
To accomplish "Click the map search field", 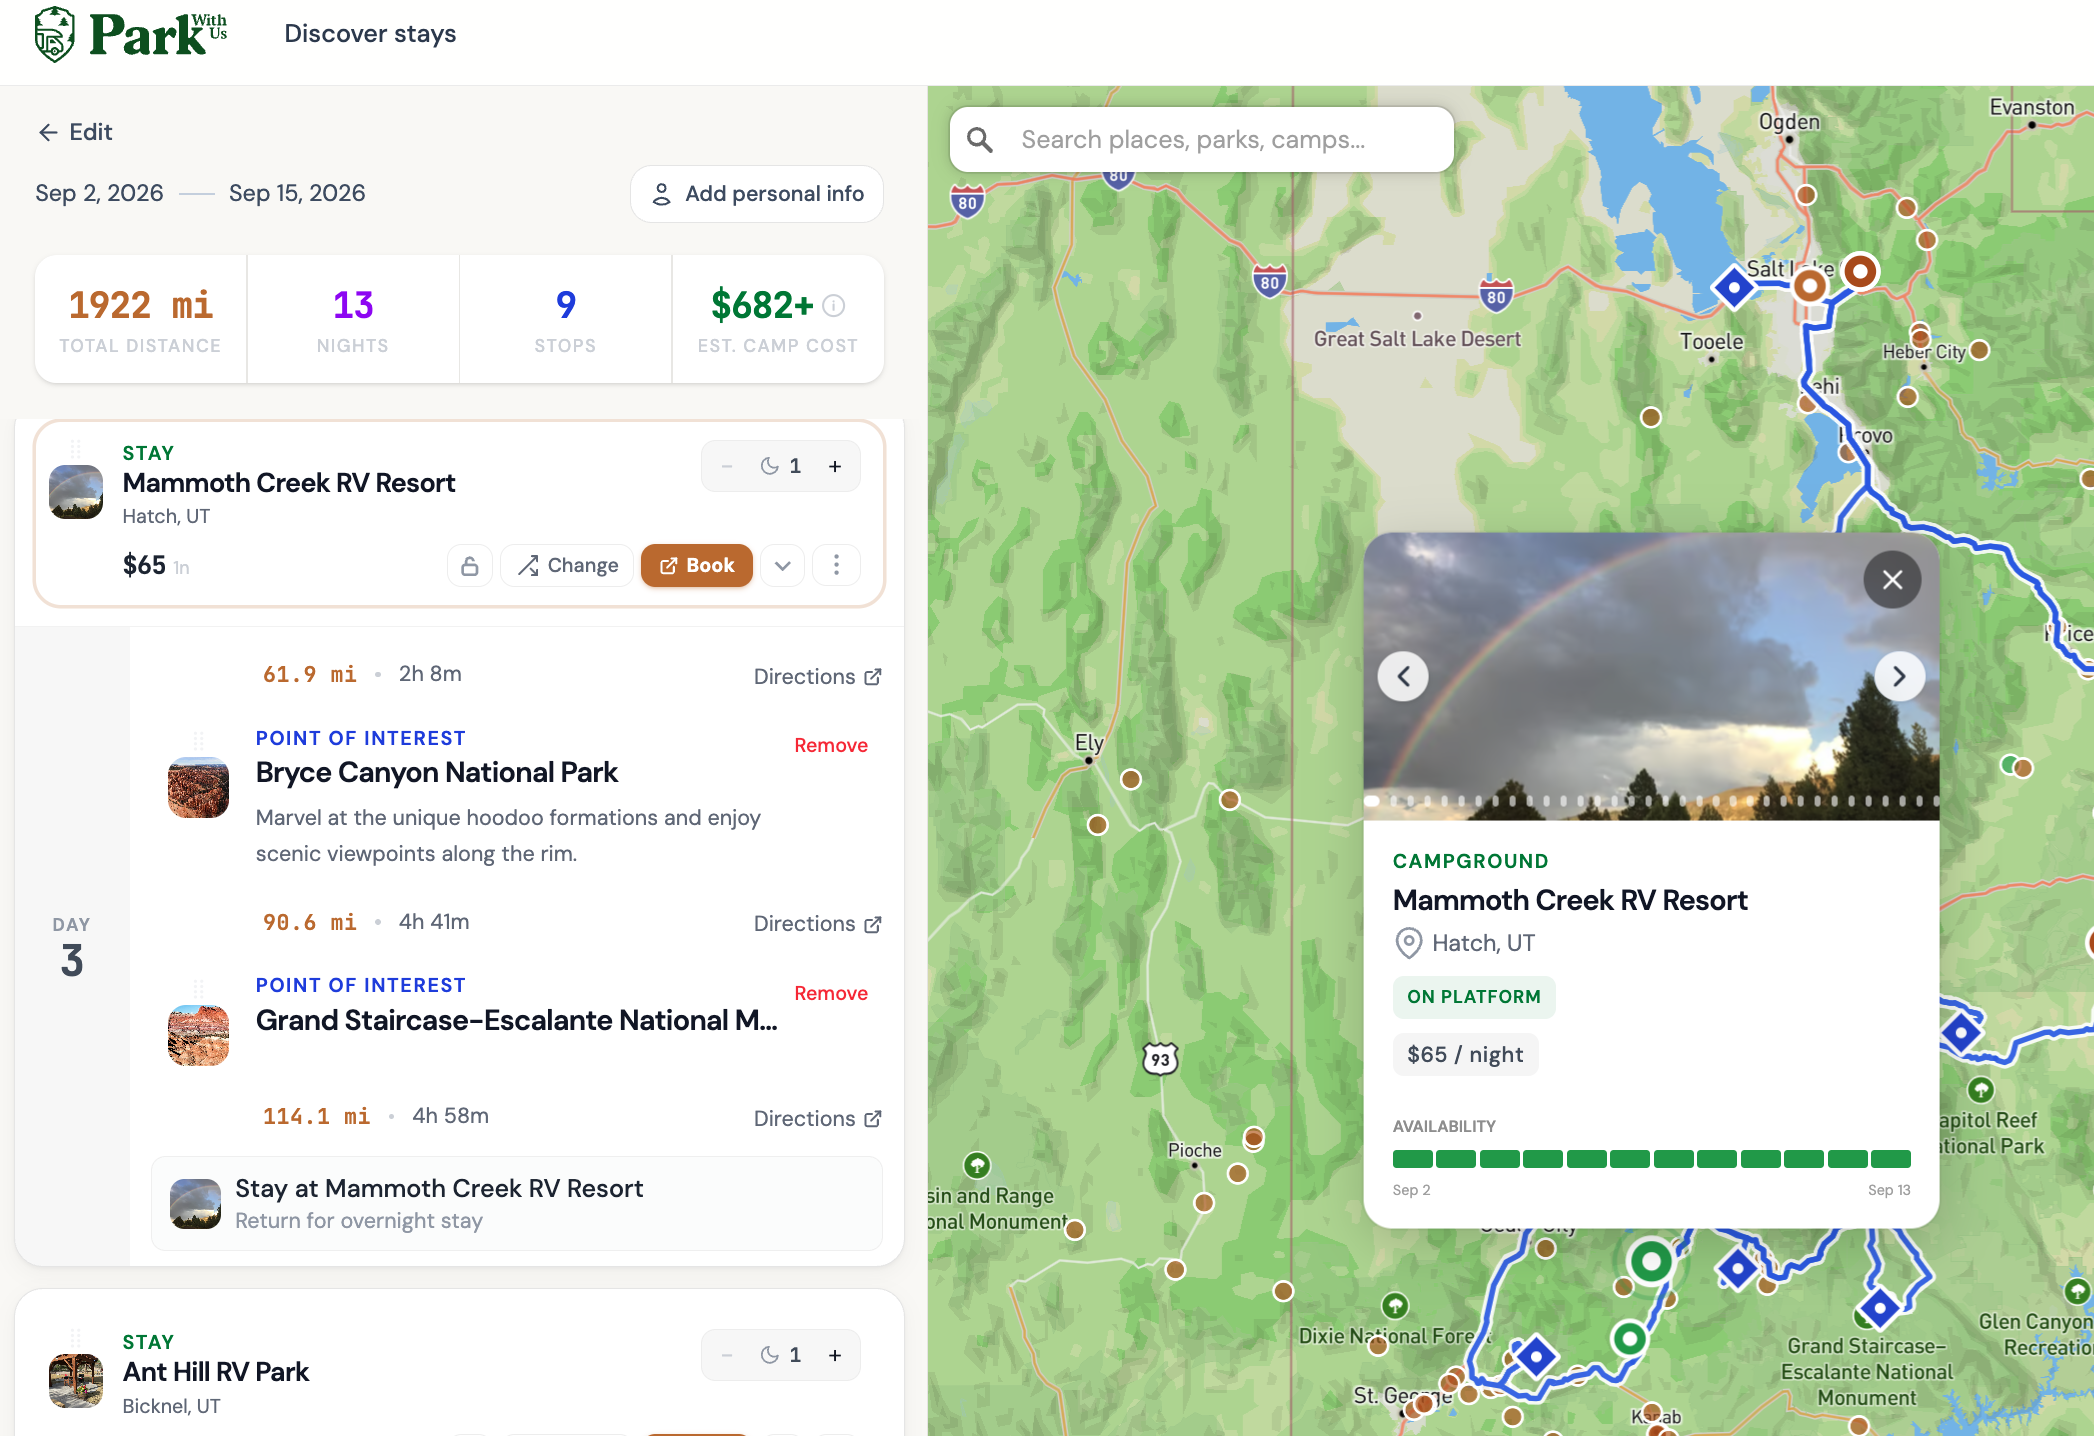I will [x=1202, y=140].
